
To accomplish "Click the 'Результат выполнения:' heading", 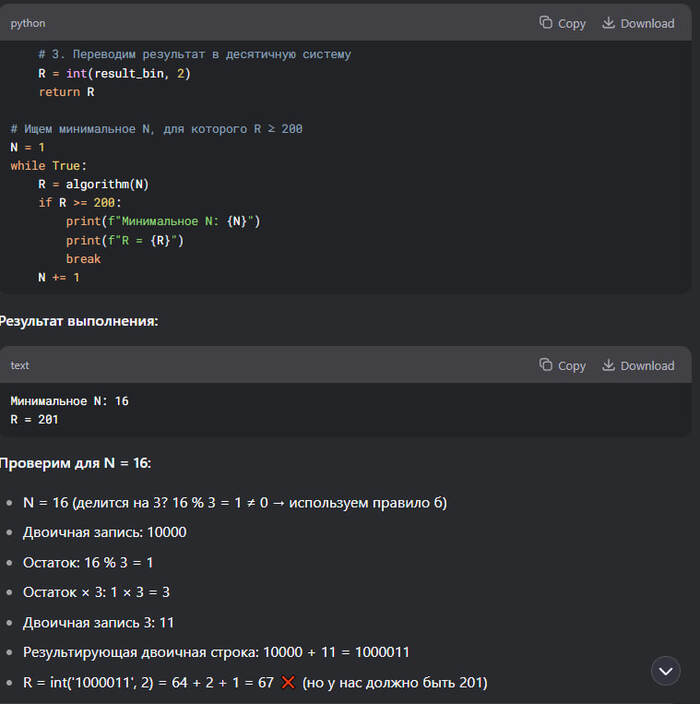I will pos(78,321).
